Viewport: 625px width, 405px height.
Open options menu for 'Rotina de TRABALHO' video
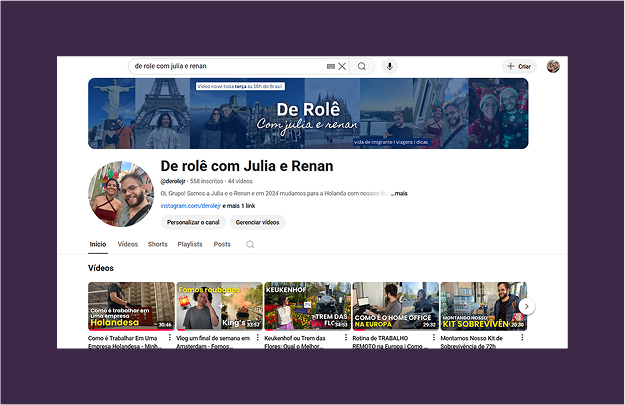tap(434, 338)
